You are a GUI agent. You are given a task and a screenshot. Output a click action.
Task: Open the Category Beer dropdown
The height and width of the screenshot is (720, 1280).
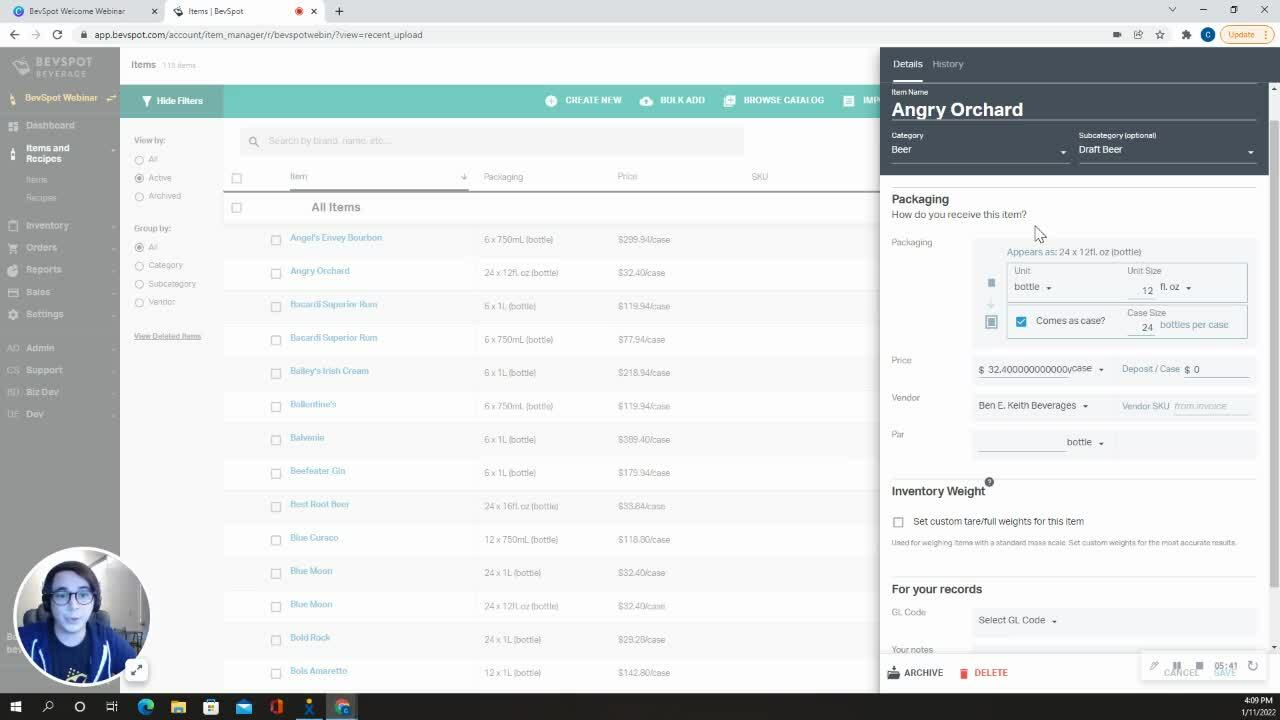pyautogui.click(x=979, y=150)
